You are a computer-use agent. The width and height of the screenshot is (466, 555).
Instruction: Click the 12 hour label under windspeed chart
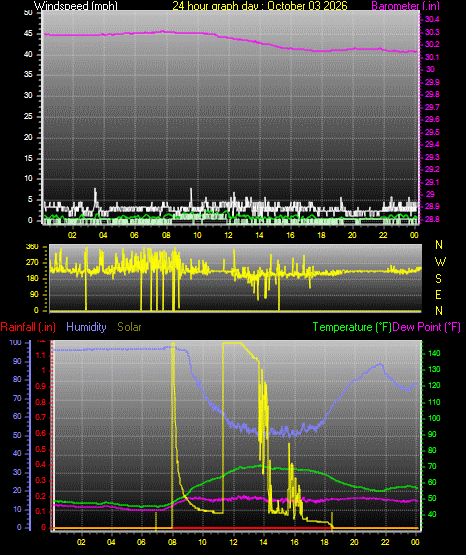[x=228, y=235]
